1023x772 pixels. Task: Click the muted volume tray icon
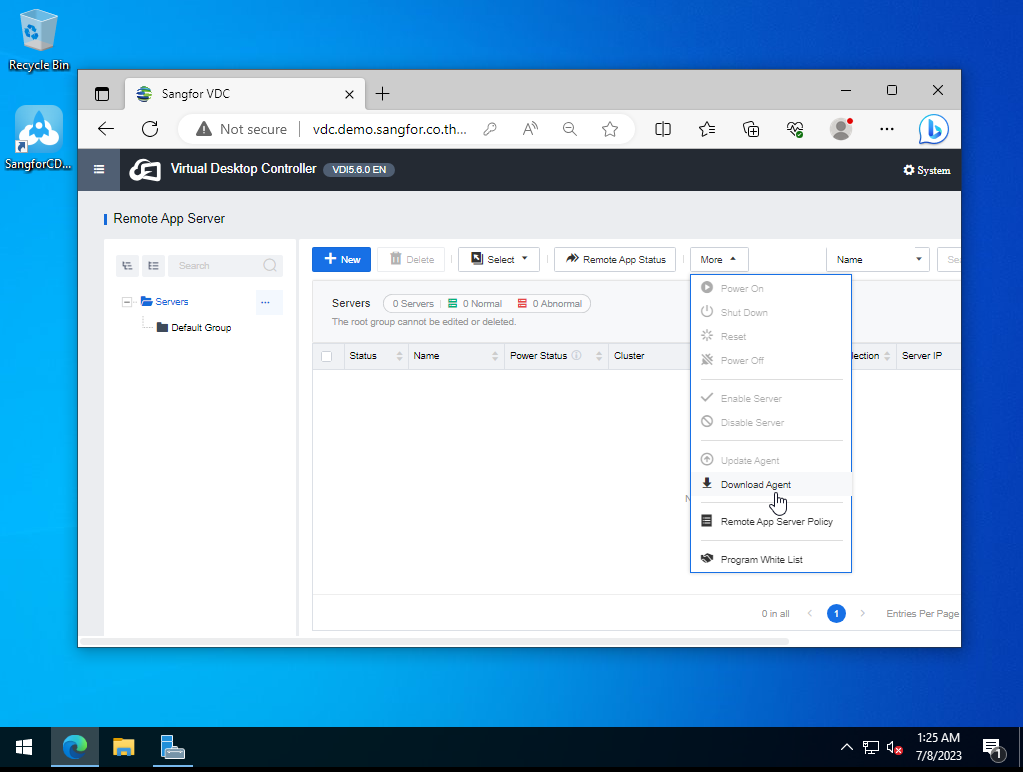[x=894, y=748]
